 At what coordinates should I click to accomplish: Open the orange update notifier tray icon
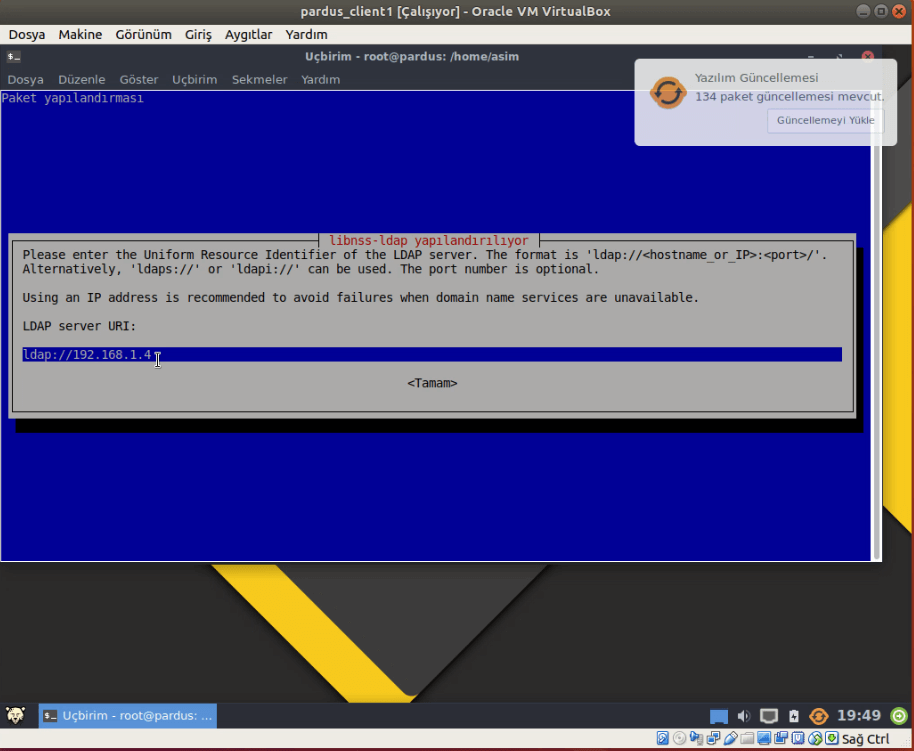point(818,716)
